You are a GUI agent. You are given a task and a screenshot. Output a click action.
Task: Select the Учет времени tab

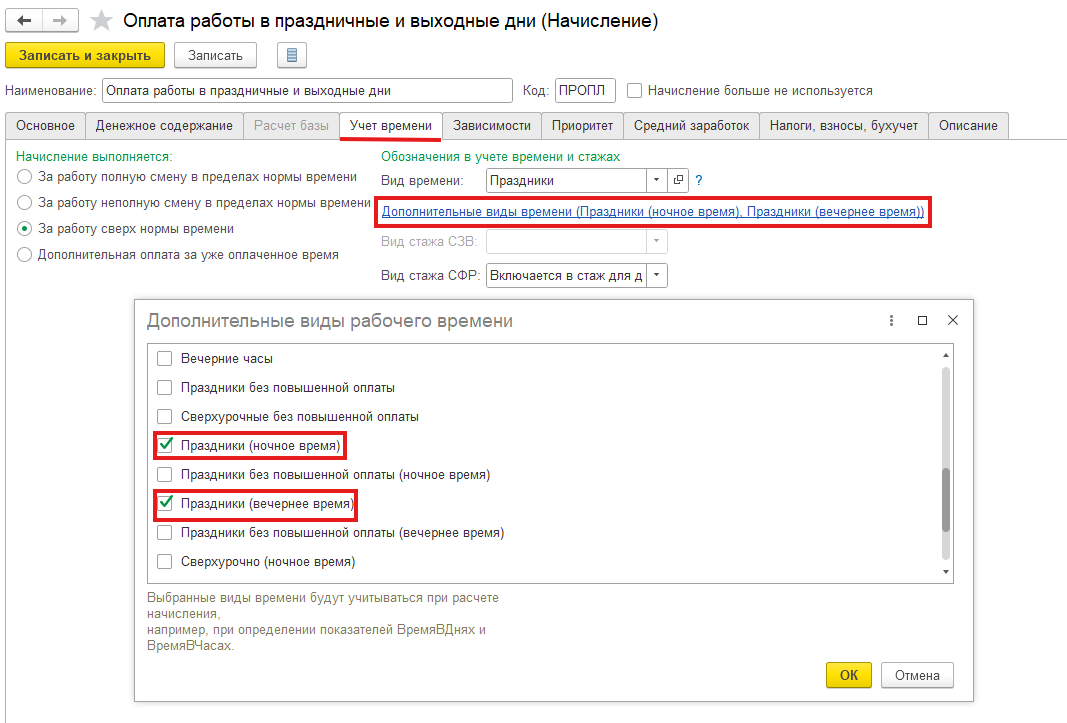coord(391,126)
